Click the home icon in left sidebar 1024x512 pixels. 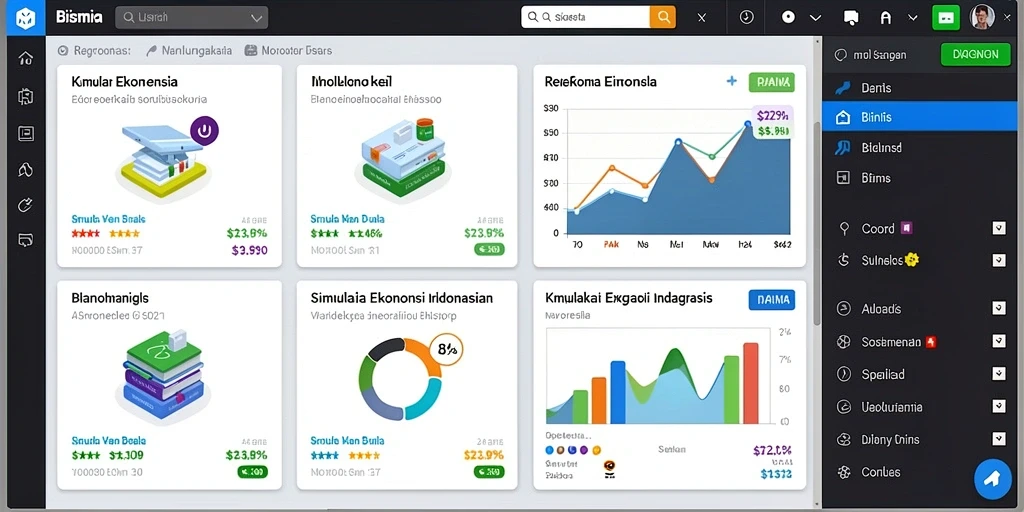point(25,58)
